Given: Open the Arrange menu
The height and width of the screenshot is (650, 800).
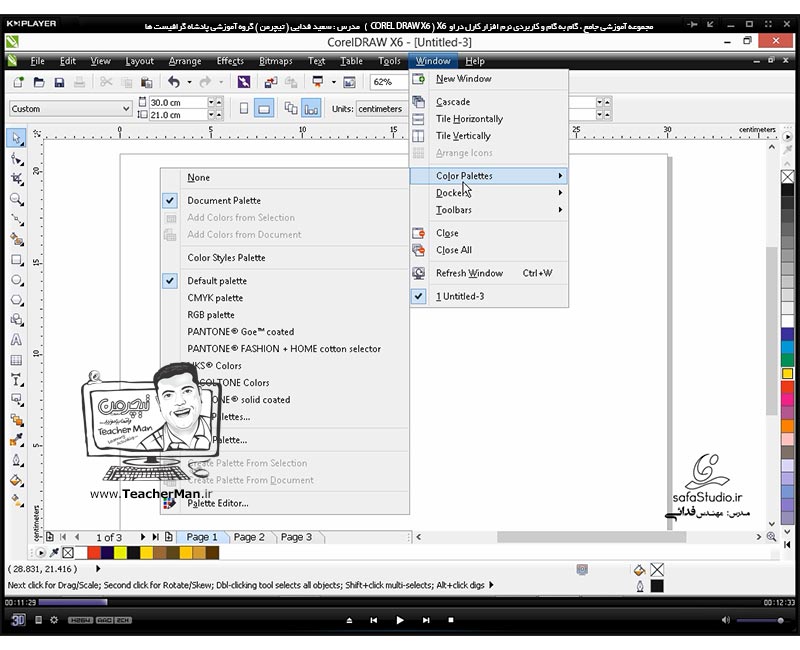Looking at the screenshot, I should coord(185,61).
